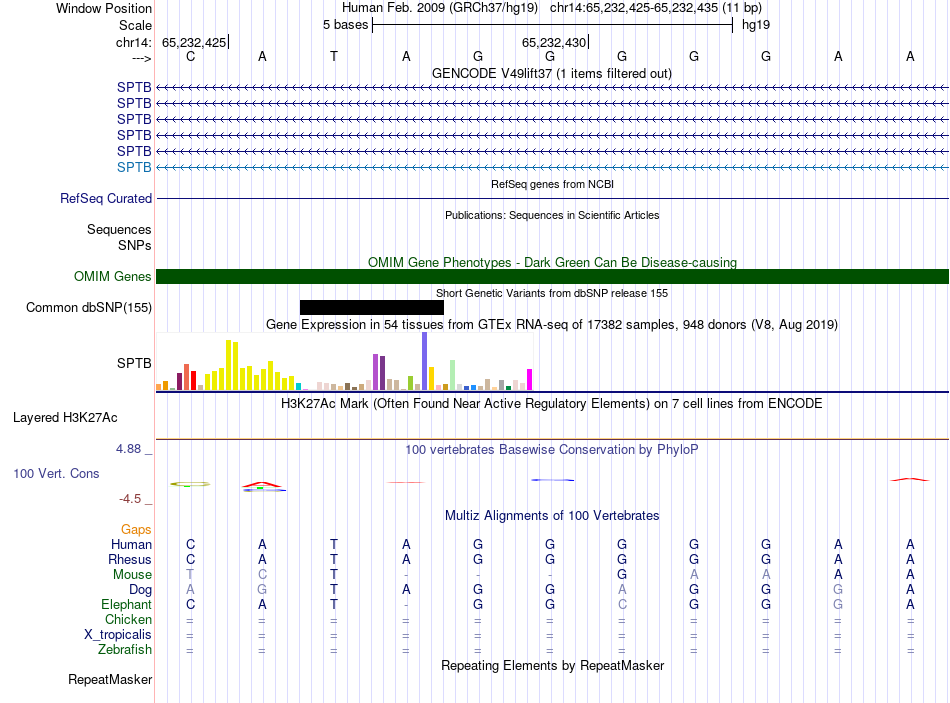Click the Sequences track label
Viewport: 950px width, 703px height.
119,230
